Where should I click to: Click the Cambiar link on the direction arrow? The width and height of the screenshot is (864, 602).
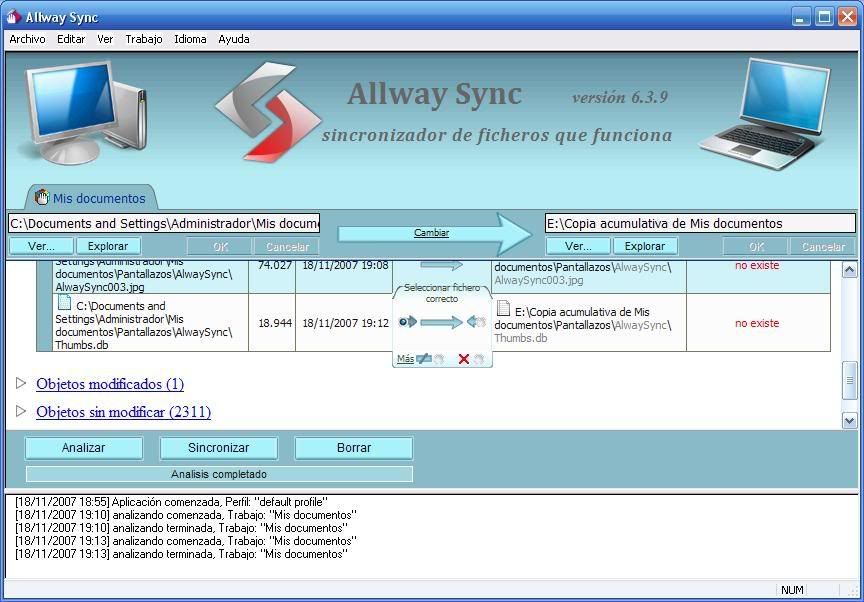pyautogui.click(x=431, y=233)
